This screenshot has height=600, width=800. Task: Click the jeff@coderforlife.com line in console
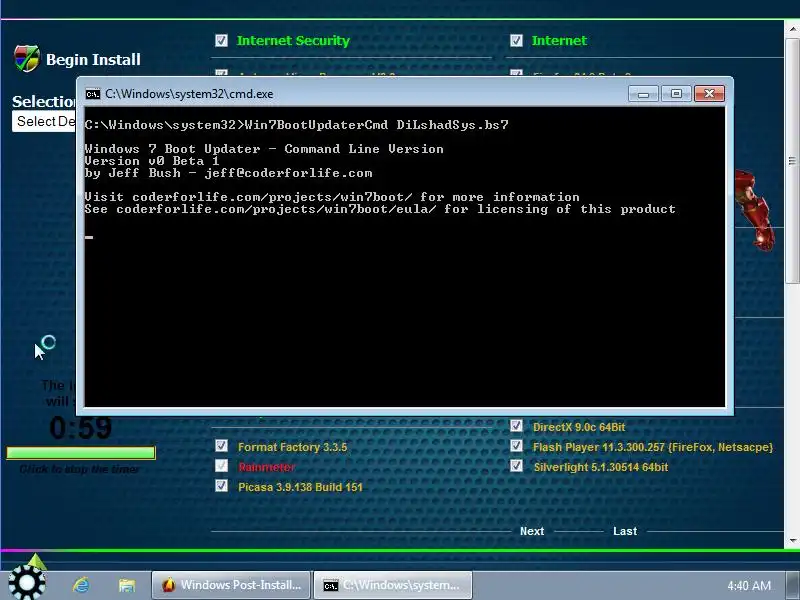229,173
